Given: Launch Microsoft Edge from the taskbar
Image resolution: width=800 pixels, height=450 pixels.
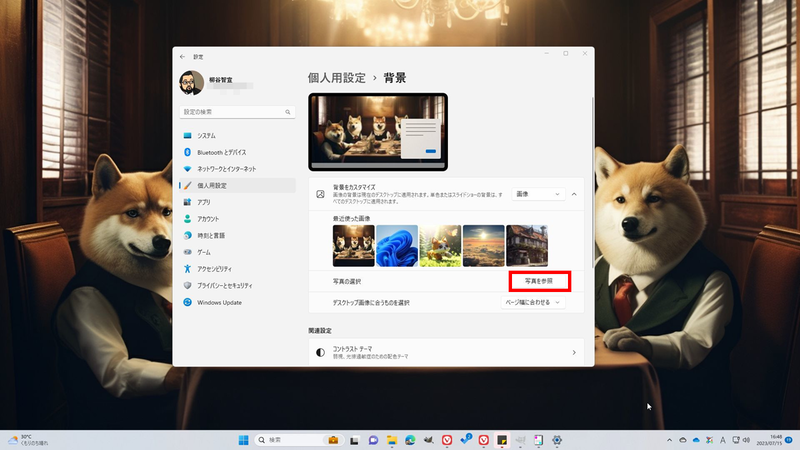Looking at the screenshot, I should tap(410, 440).
